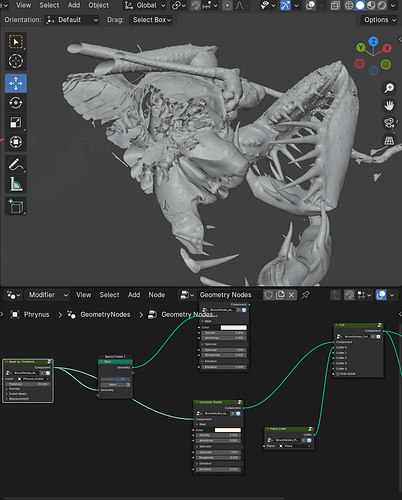Toggle viewport gizmos visibility
402x500 pixels.
[x=285, y=5]
